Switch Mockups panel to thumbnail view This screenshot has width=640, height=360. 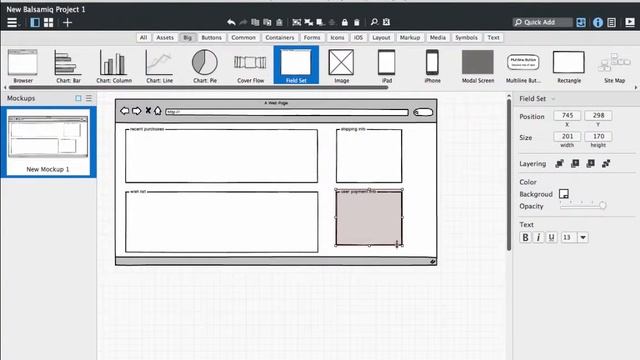pyautogui.click(x=78, y=98)
